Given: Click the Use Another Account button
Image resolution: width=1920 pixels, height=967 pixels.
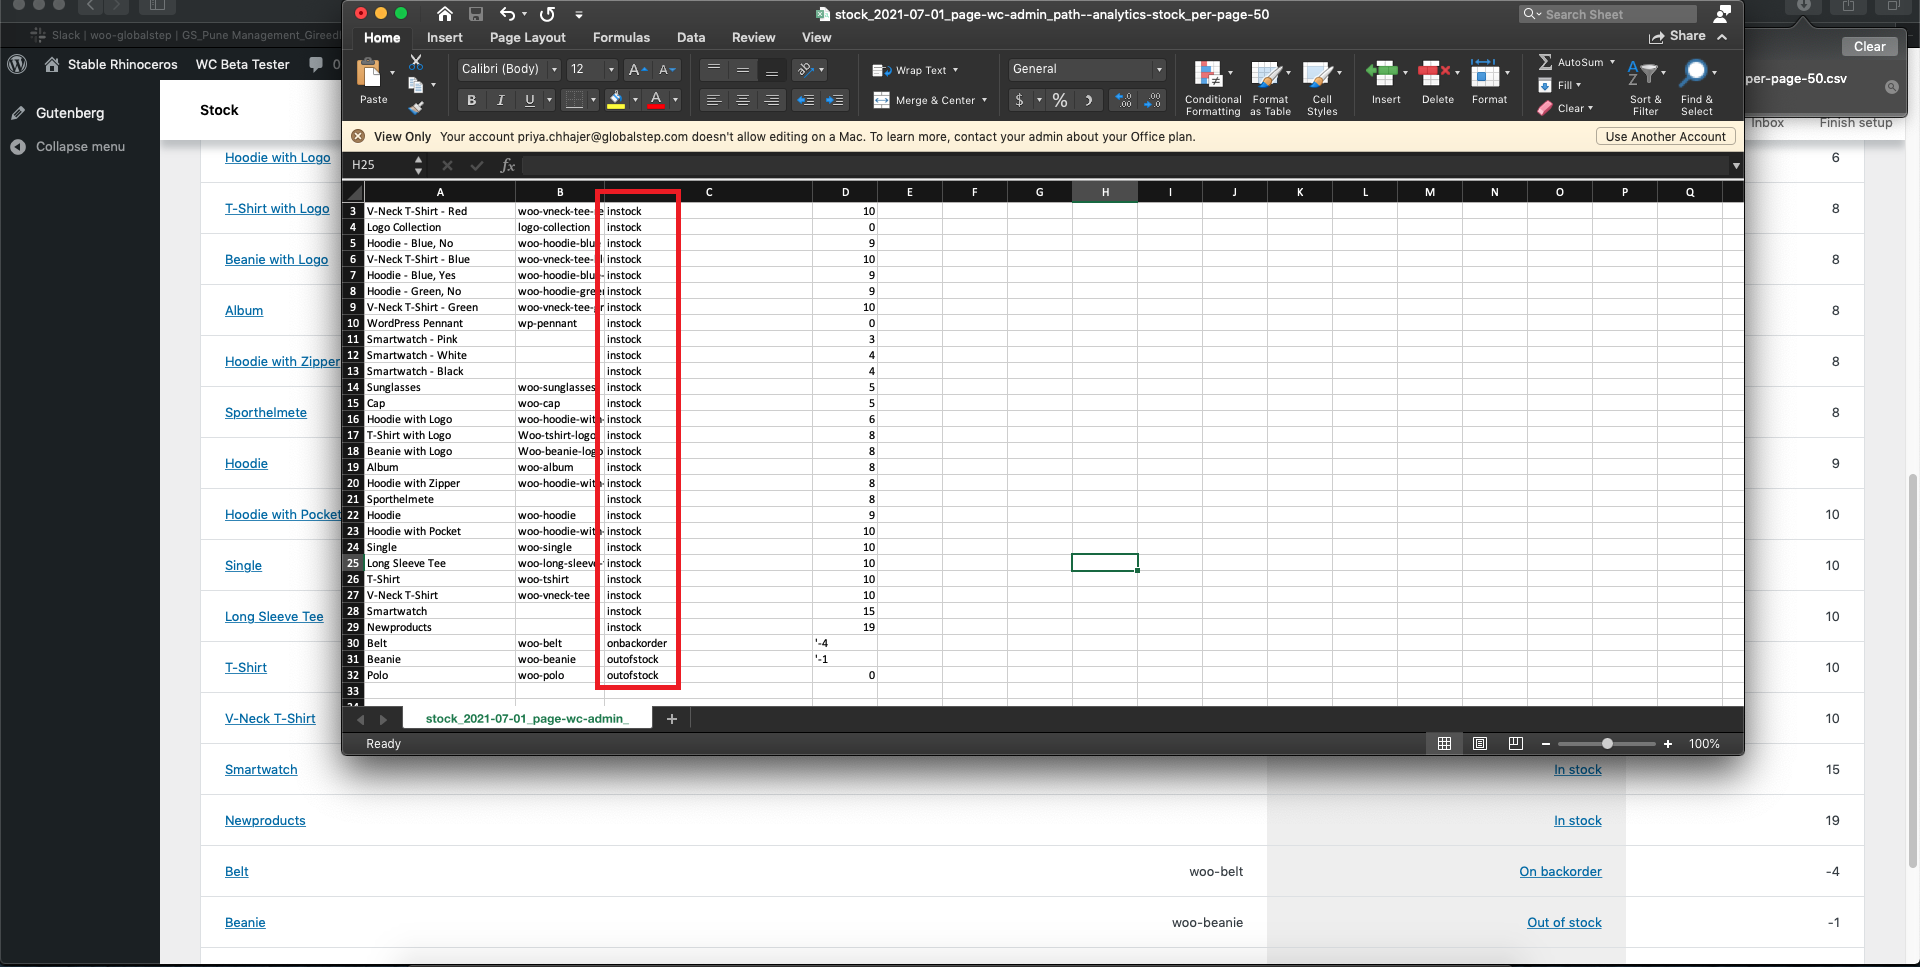Looking at the screenshot, I should (x=1664, y=136).
